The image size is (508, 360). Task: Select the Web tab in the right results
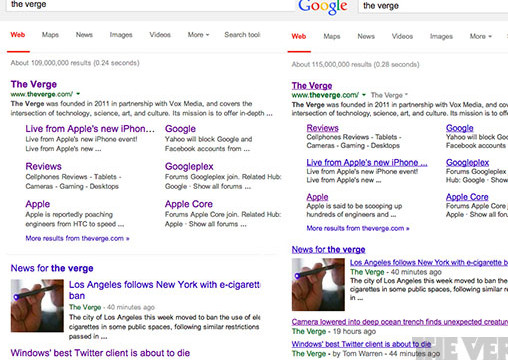(299, 36)
